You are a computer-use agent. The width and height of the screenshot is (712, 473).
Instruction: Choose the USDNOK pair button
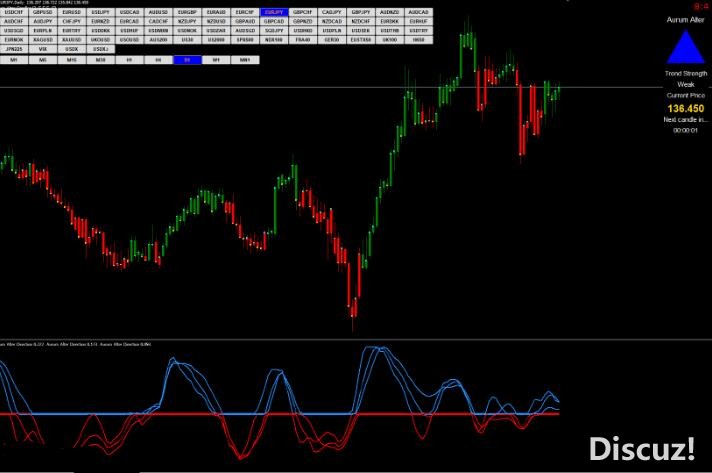pyautogui.click(x=187, y=30)
